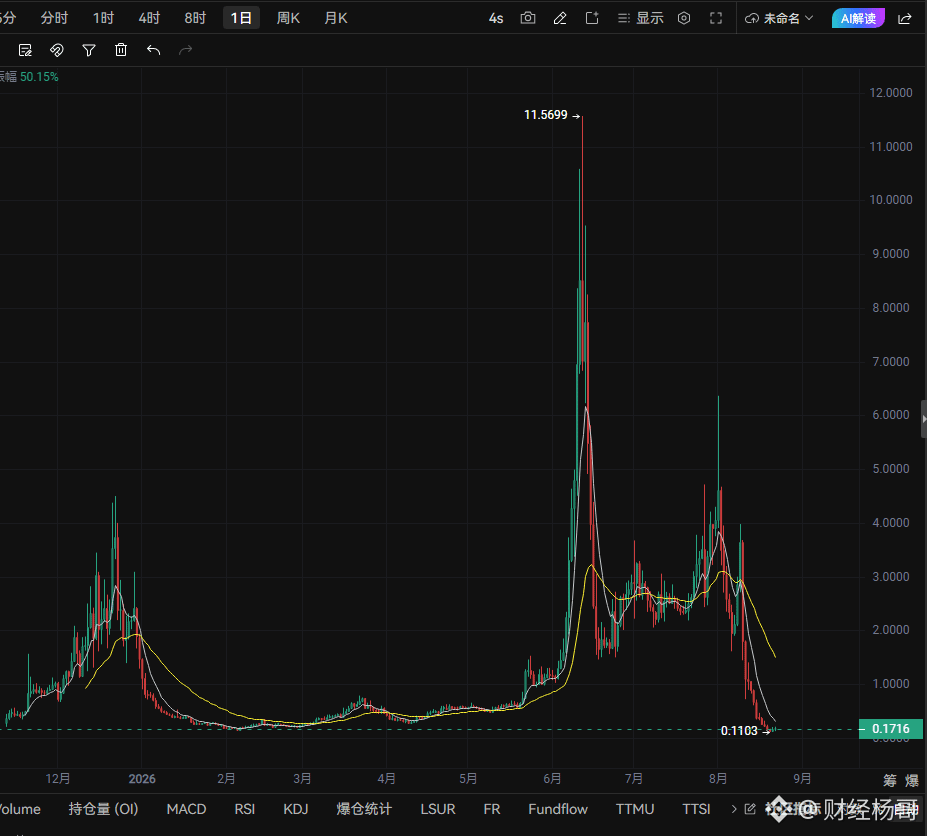Click the 12.0000 price axis label
The width and height of the screenshot is (927, 836).
point(891,93)
